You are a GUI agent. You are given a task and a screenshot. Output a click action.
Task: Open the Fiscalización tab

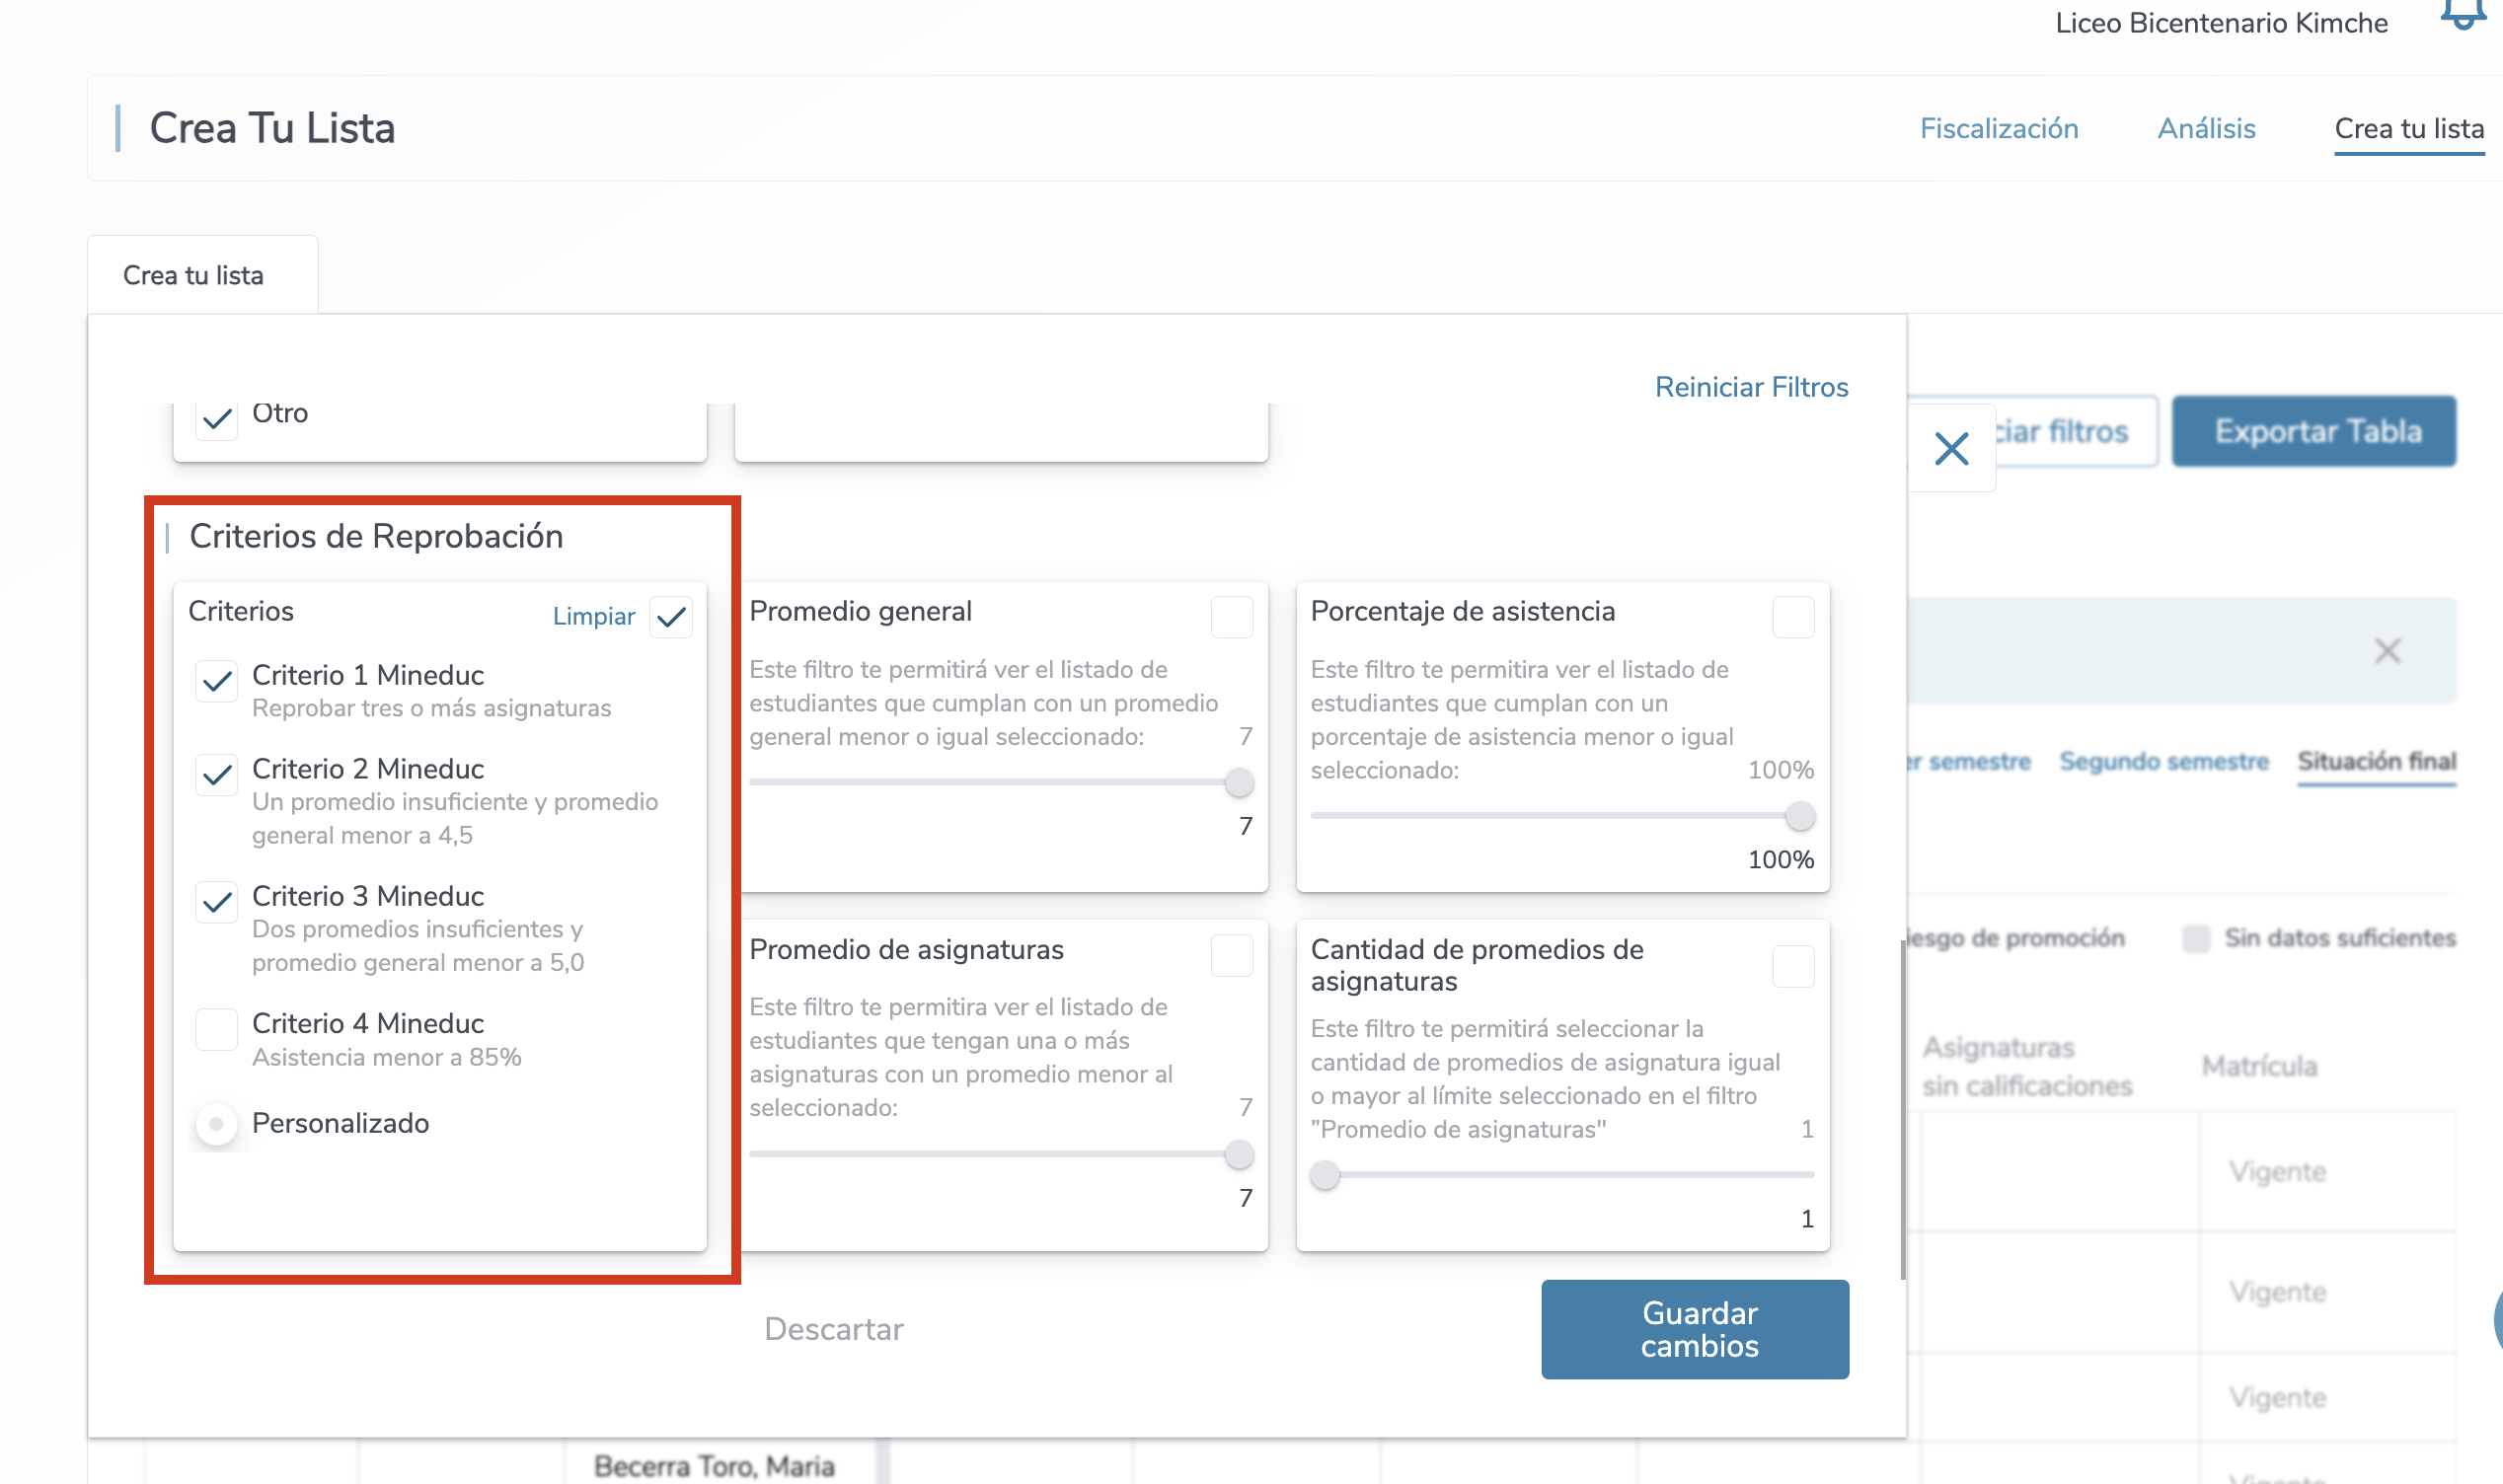point(1998,129)
